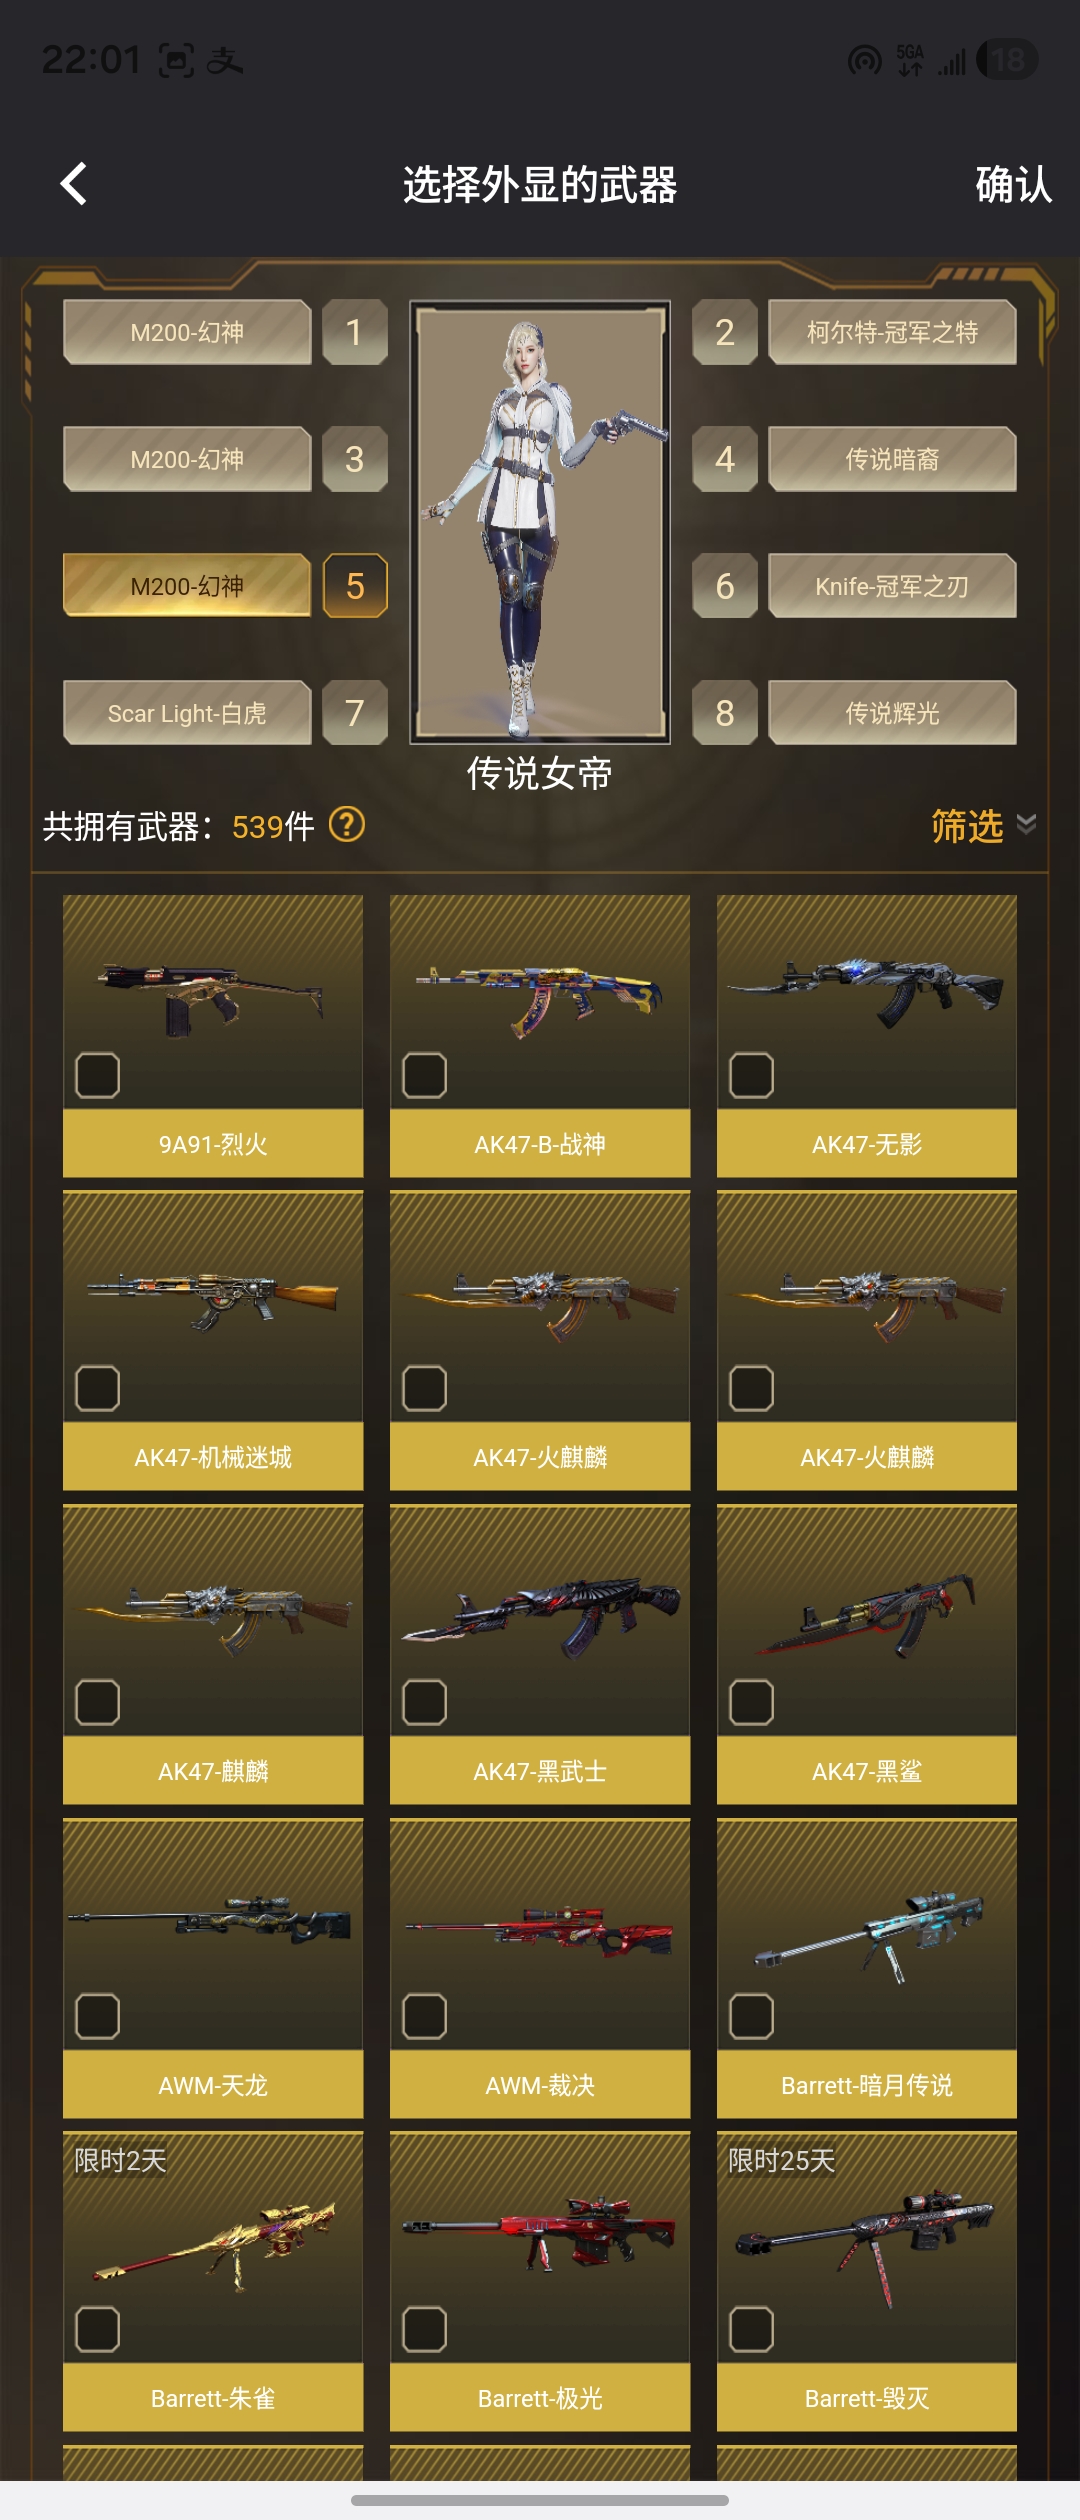Open the help question-mark icon beside weapon count

point(347,825)
